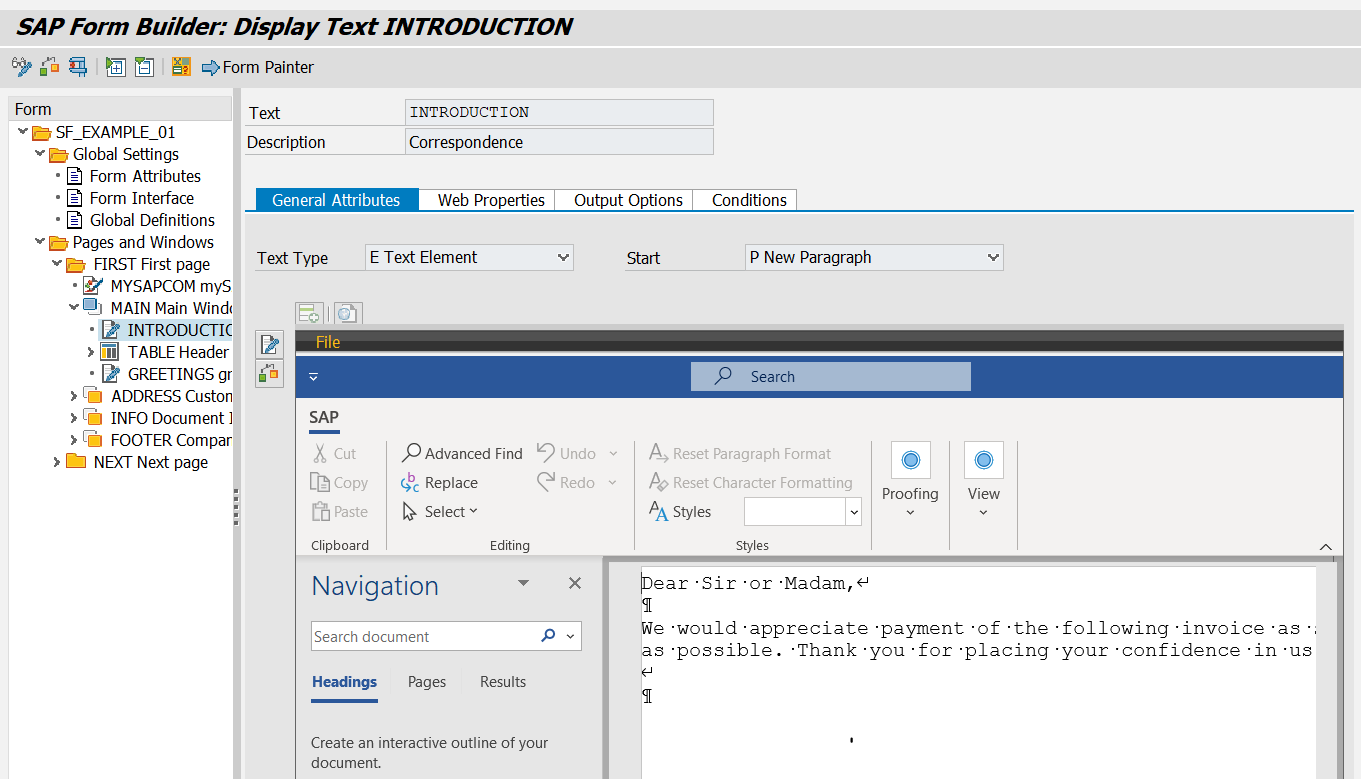Open the Start paragraph dropdown
This screenshot has height=779, width=1361.
[x=993, y=257]
